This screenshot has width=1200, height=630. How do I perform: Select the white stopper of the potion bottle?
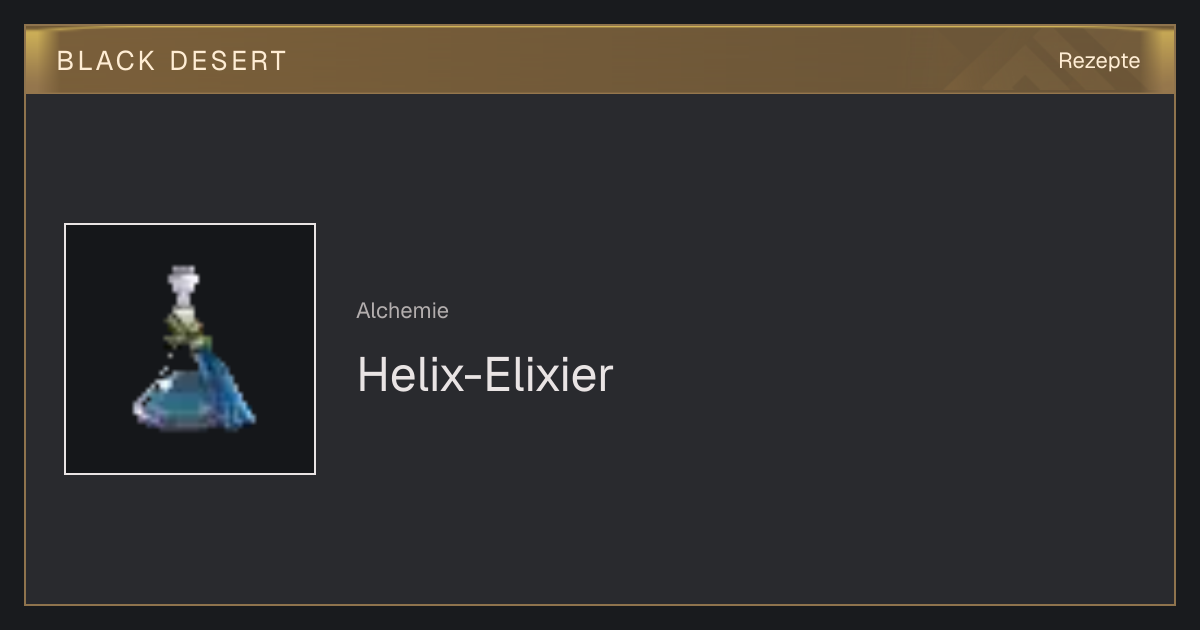pyautogui.click(x=183, y=288)
